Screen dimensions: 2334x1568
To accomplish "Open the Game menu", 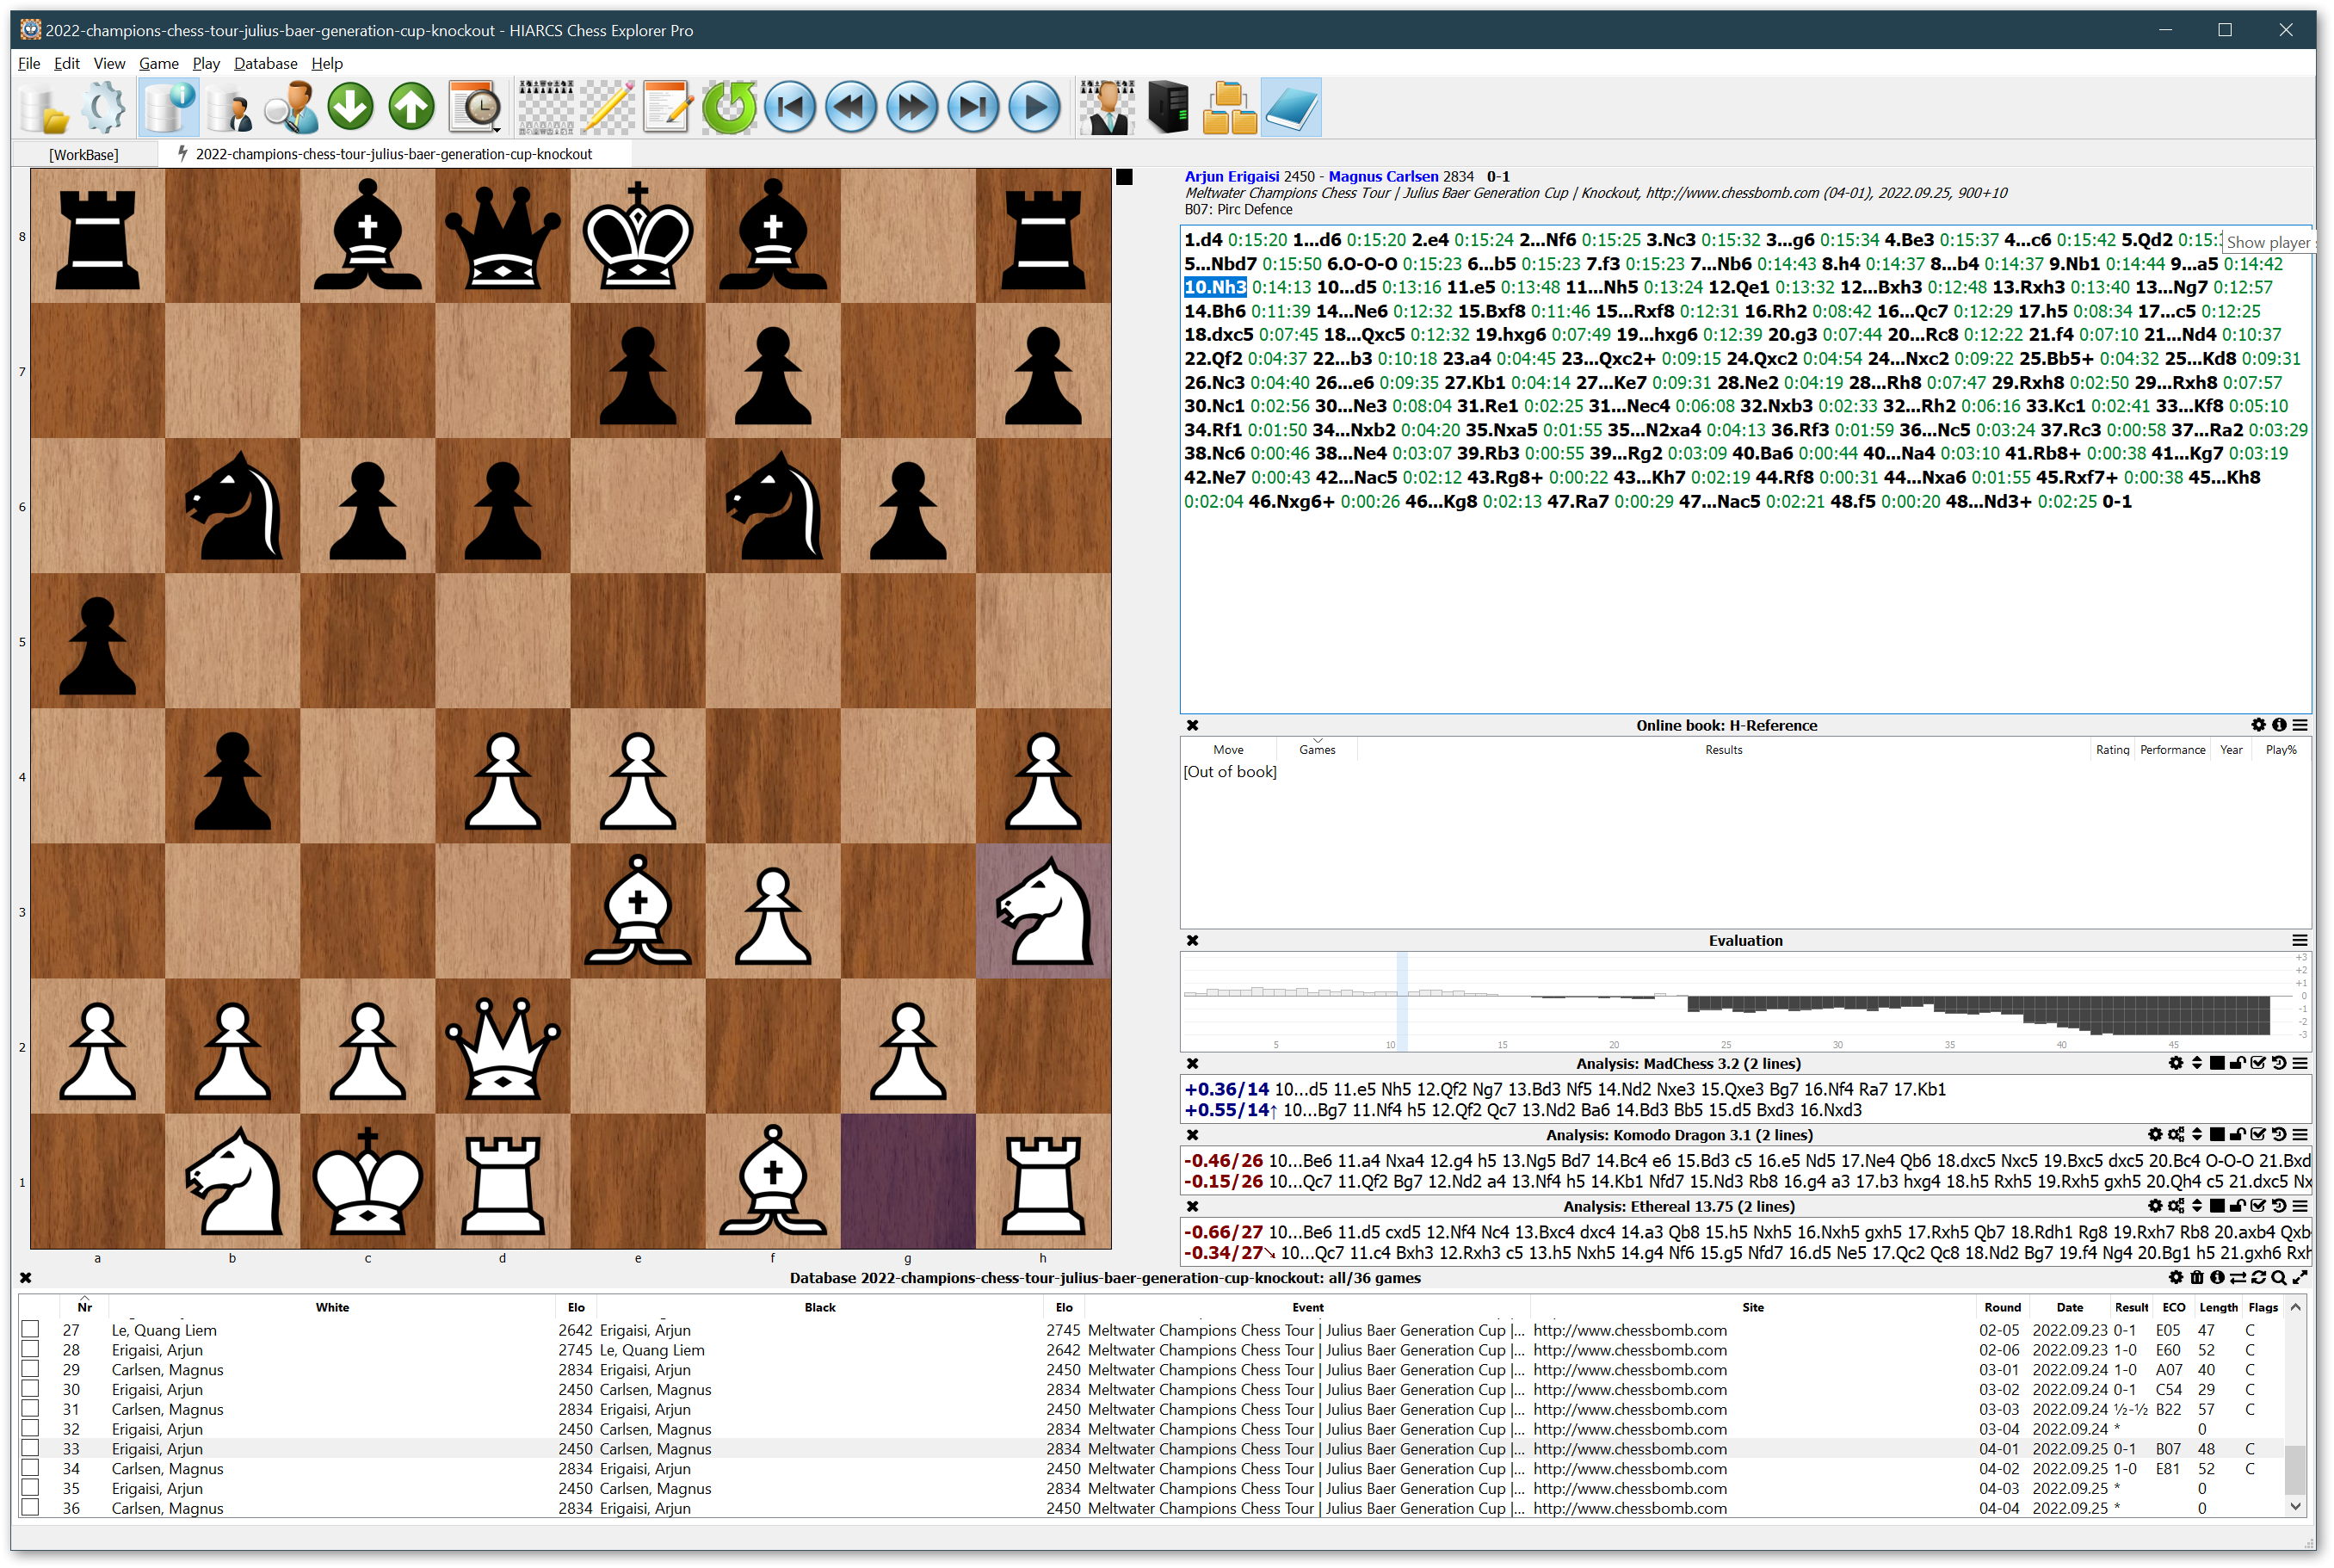I will point(157,65).
